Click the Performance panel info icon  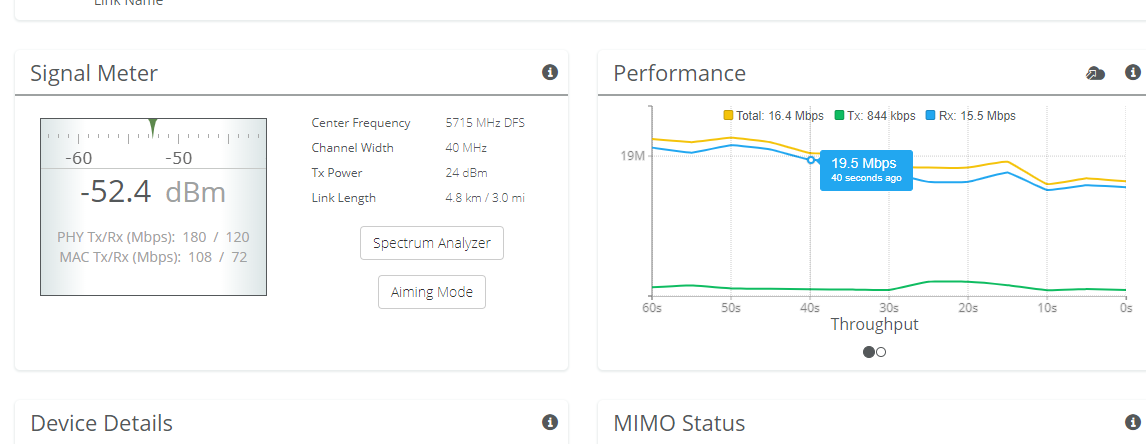(x=1132, y=72)
